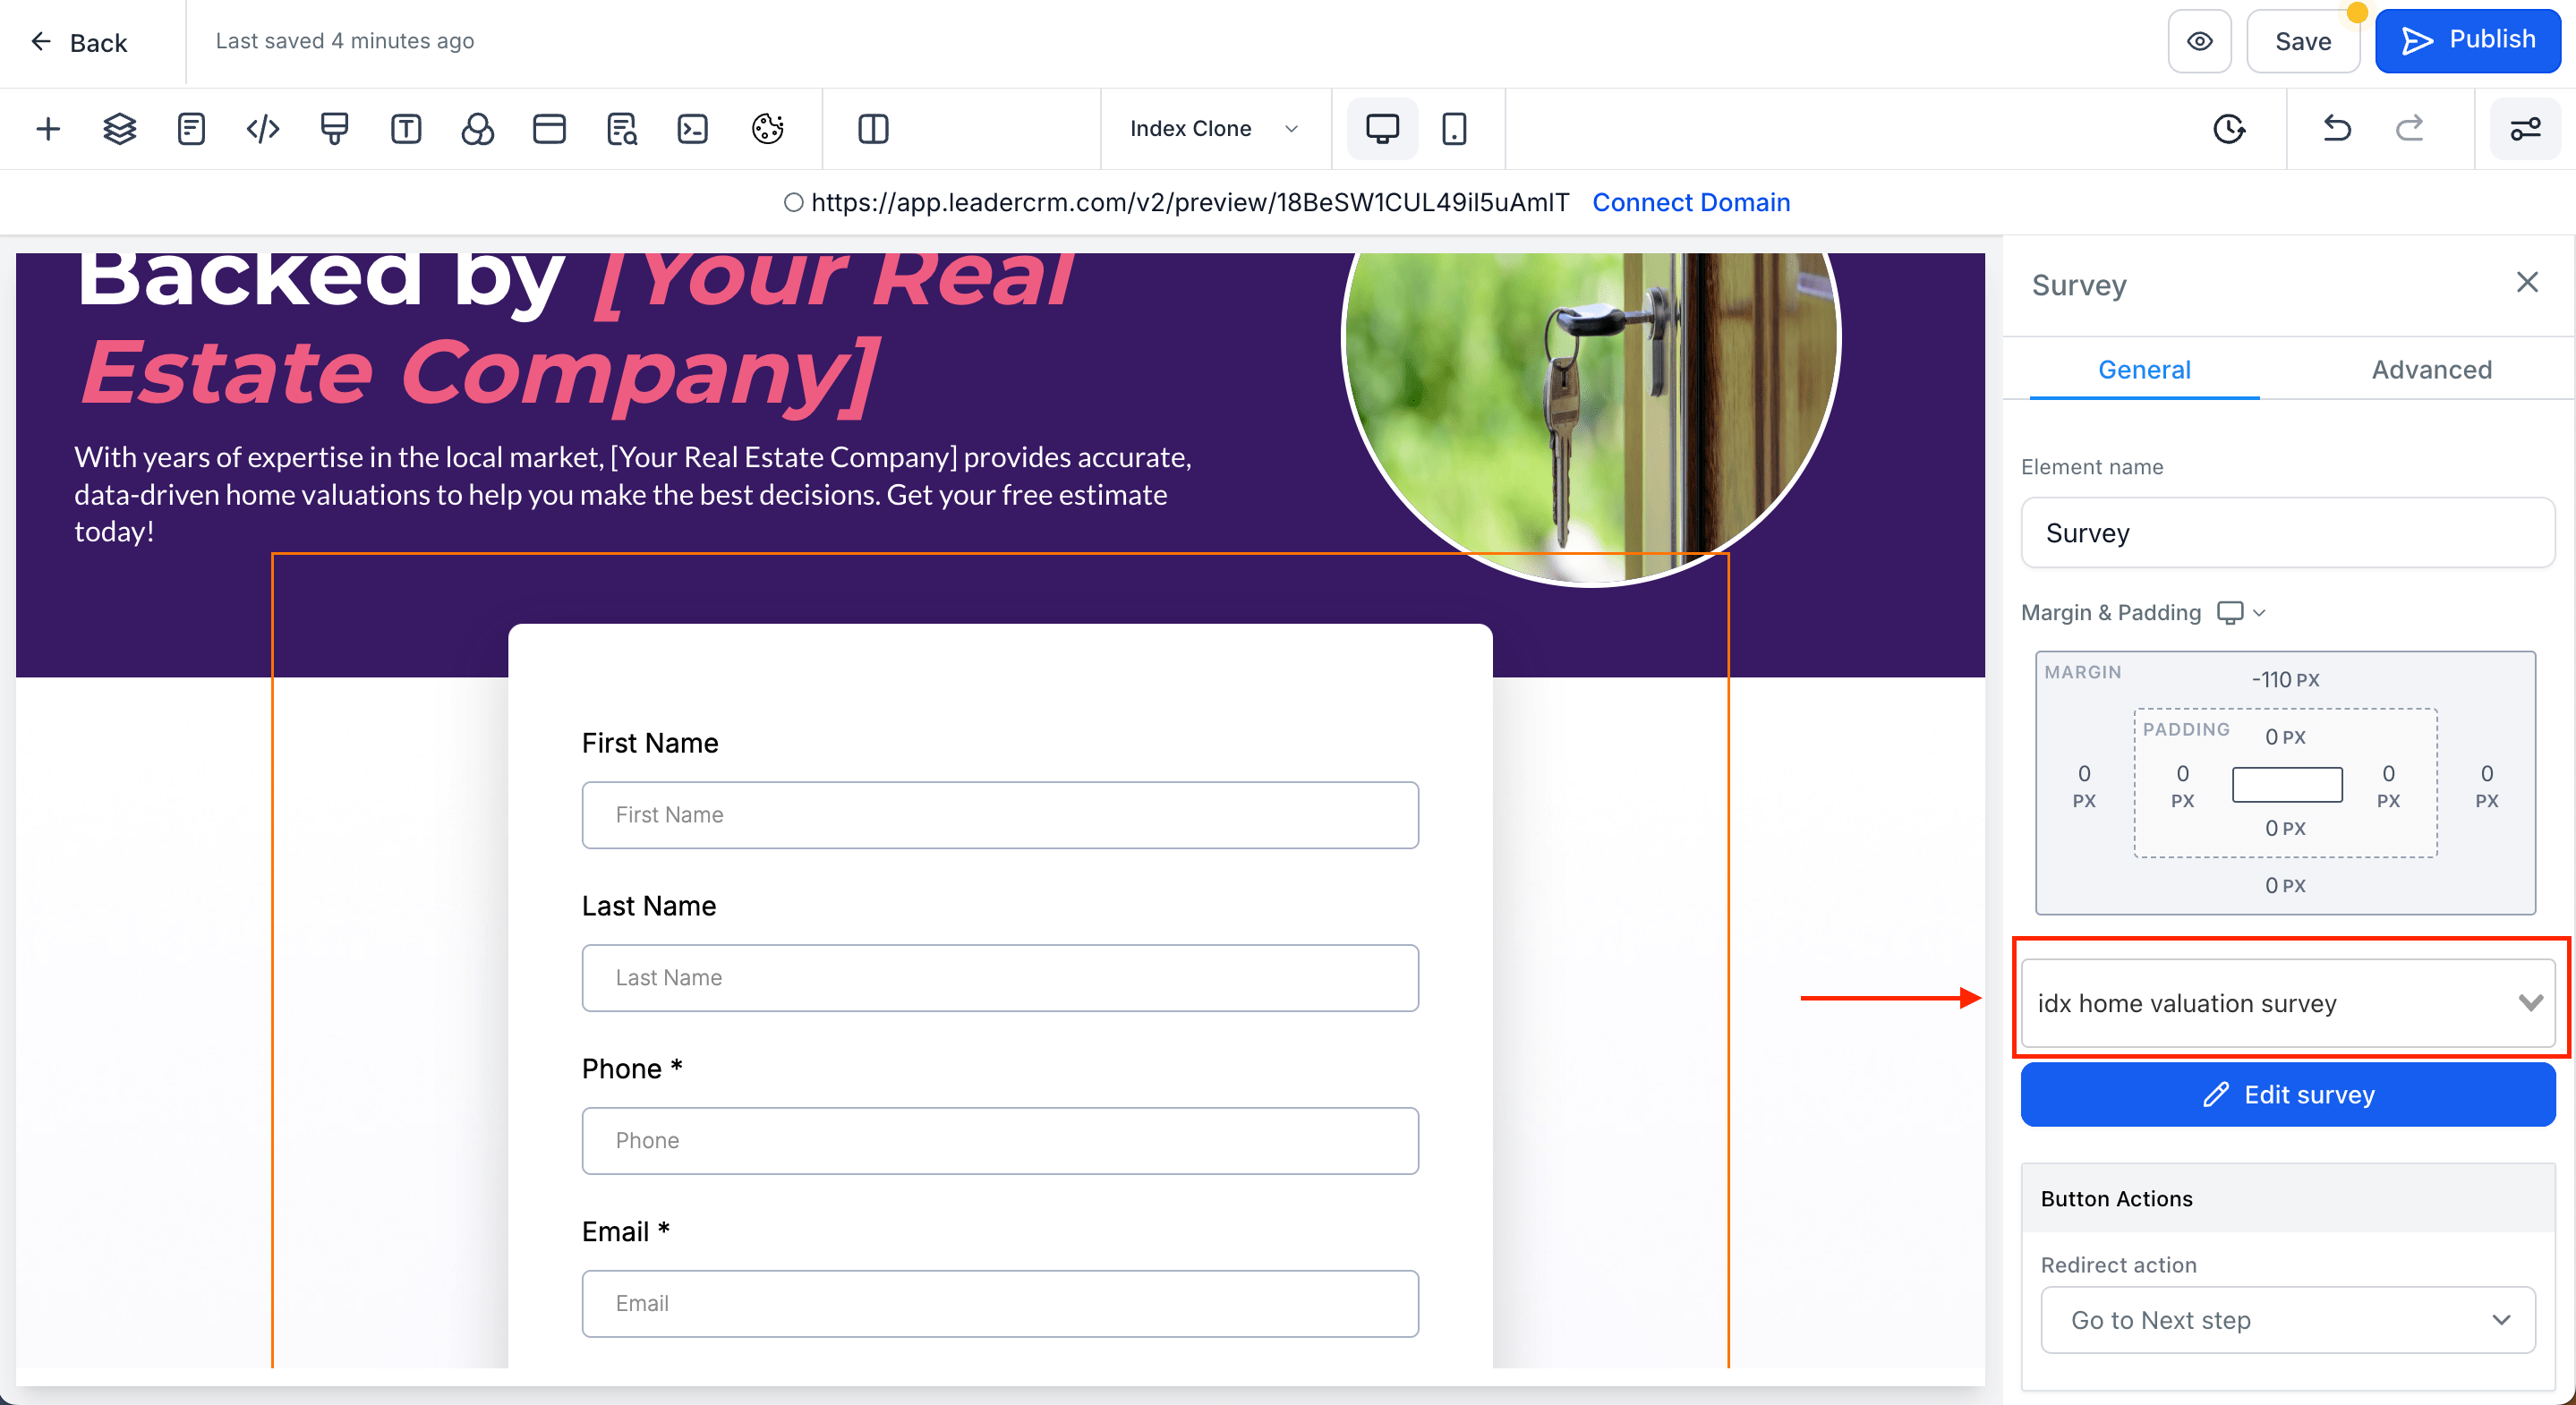This screenshot has width=2576, height=1405.
Task: Open the Layers panel icon
Action: [119, 129]
